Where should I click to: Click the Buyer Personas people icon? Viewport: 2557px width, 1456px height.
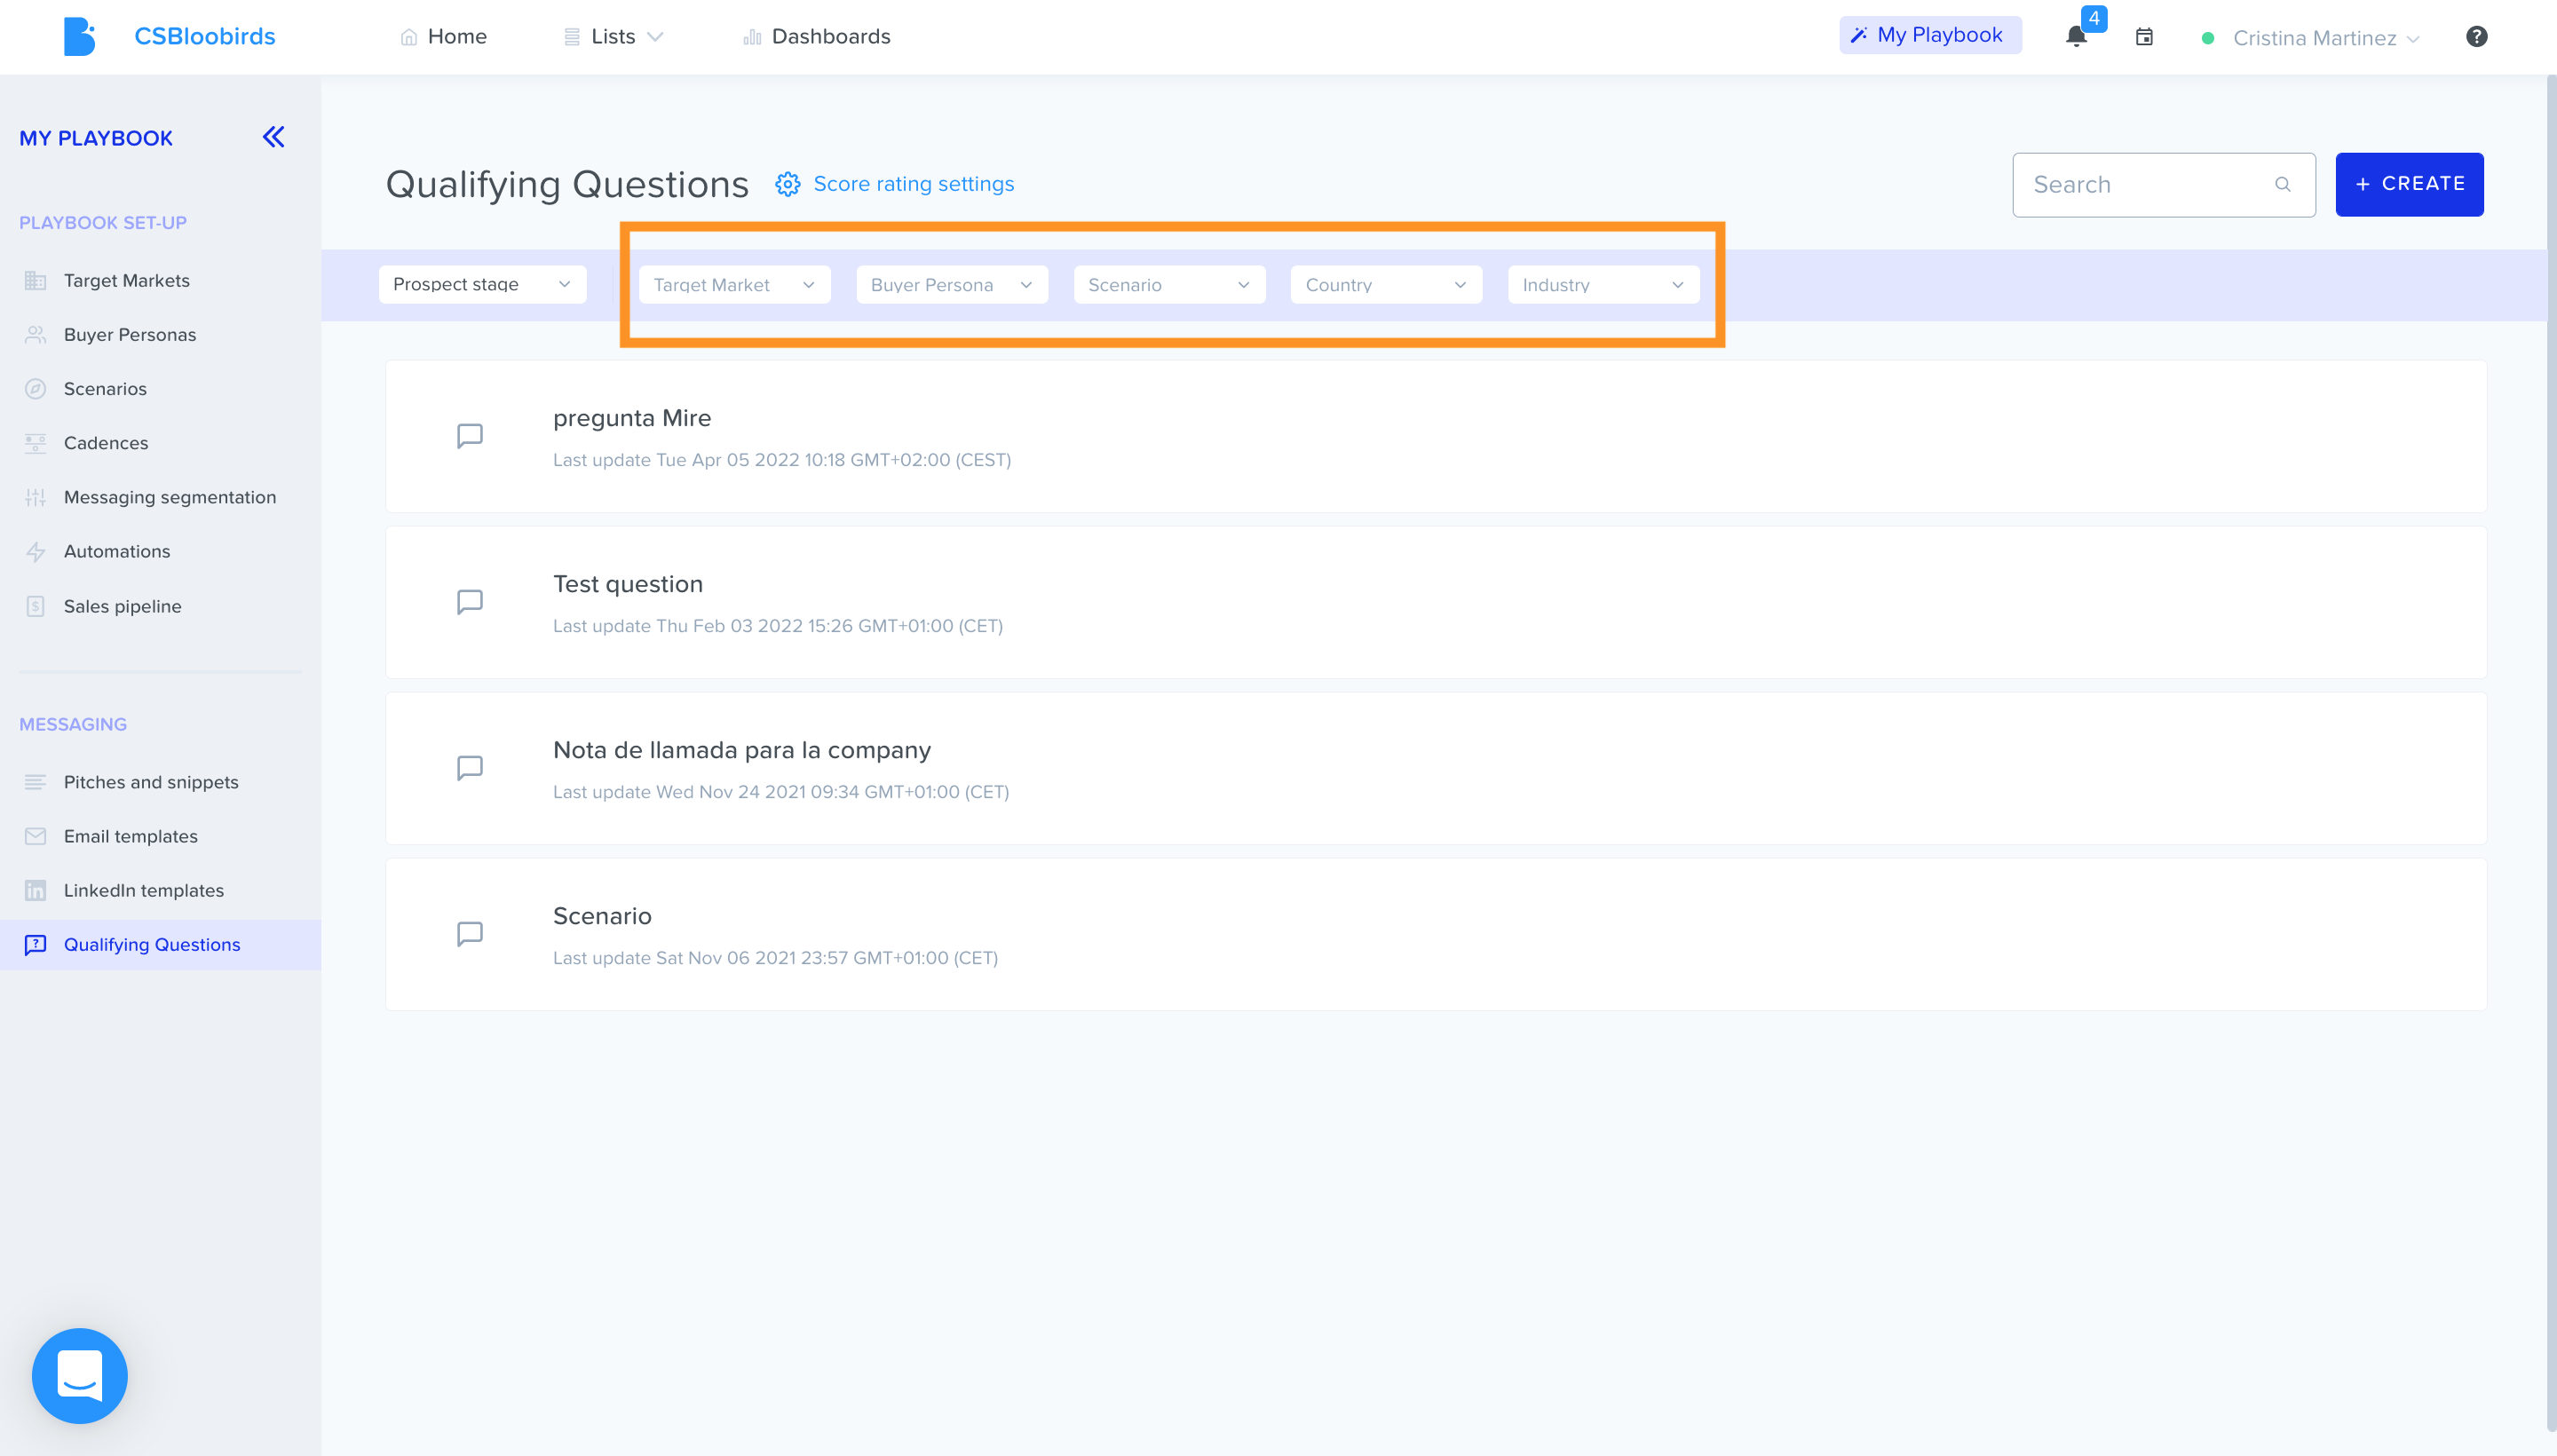(x=36, y=335)
